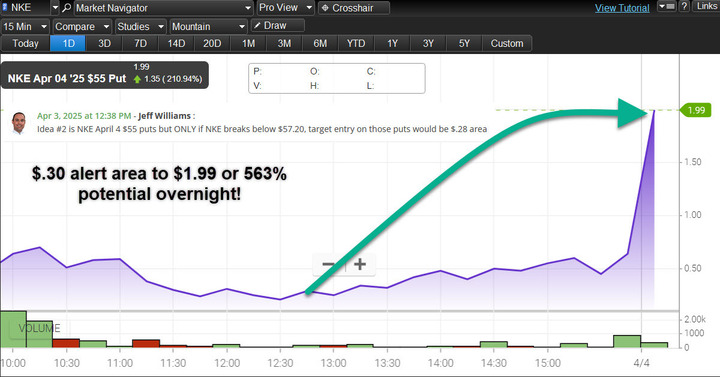Screen dimensions: 720x377
Task: Switch to the 3D range tab
Action: click(x=104, y=43)
